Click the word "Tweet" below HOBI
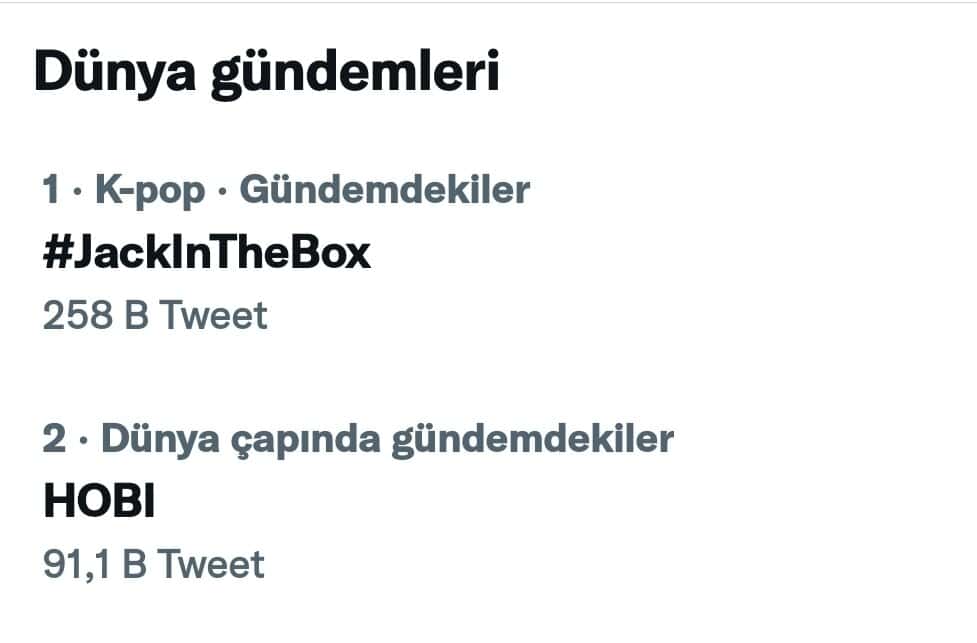This screenshot has height=643, width=977. 211,564
